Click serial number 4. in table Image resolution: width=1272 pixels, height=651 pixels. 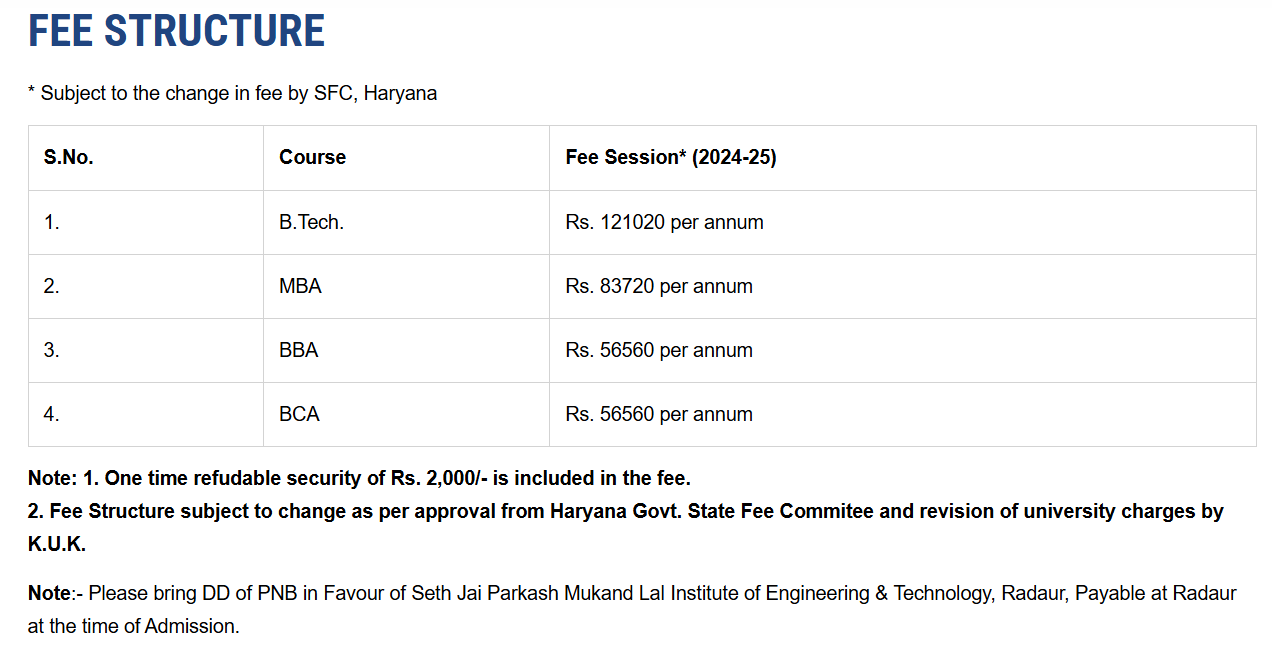click(52, 414)
